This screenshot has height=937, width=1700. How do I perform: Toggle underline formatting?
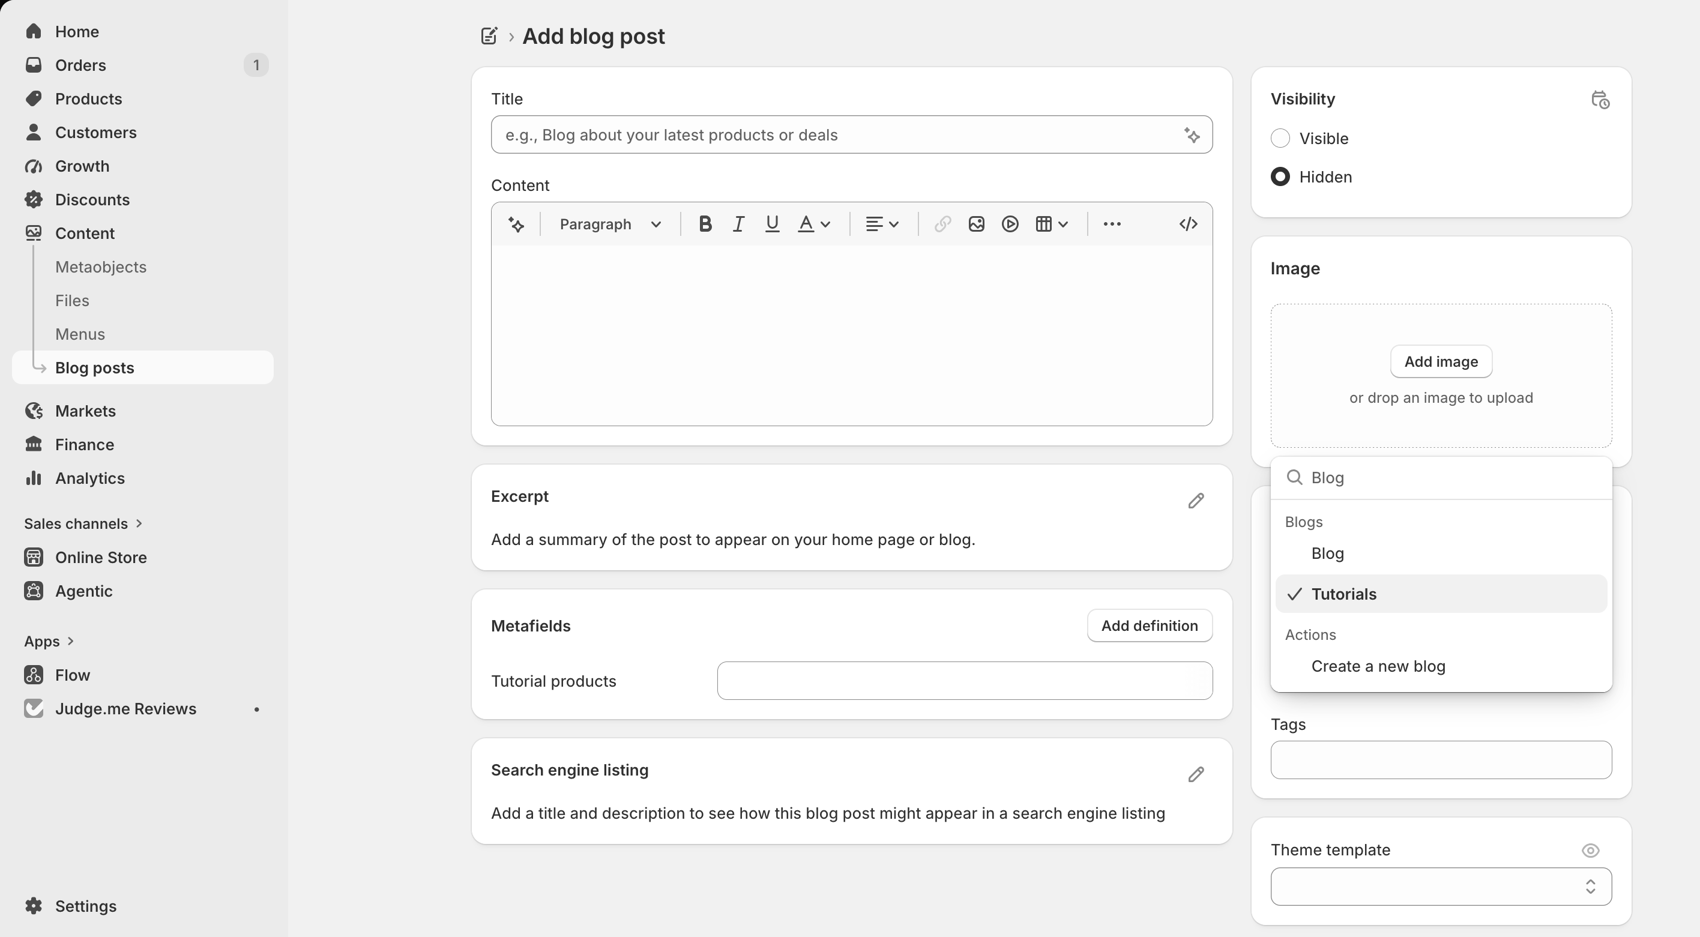tap(772, 224)
